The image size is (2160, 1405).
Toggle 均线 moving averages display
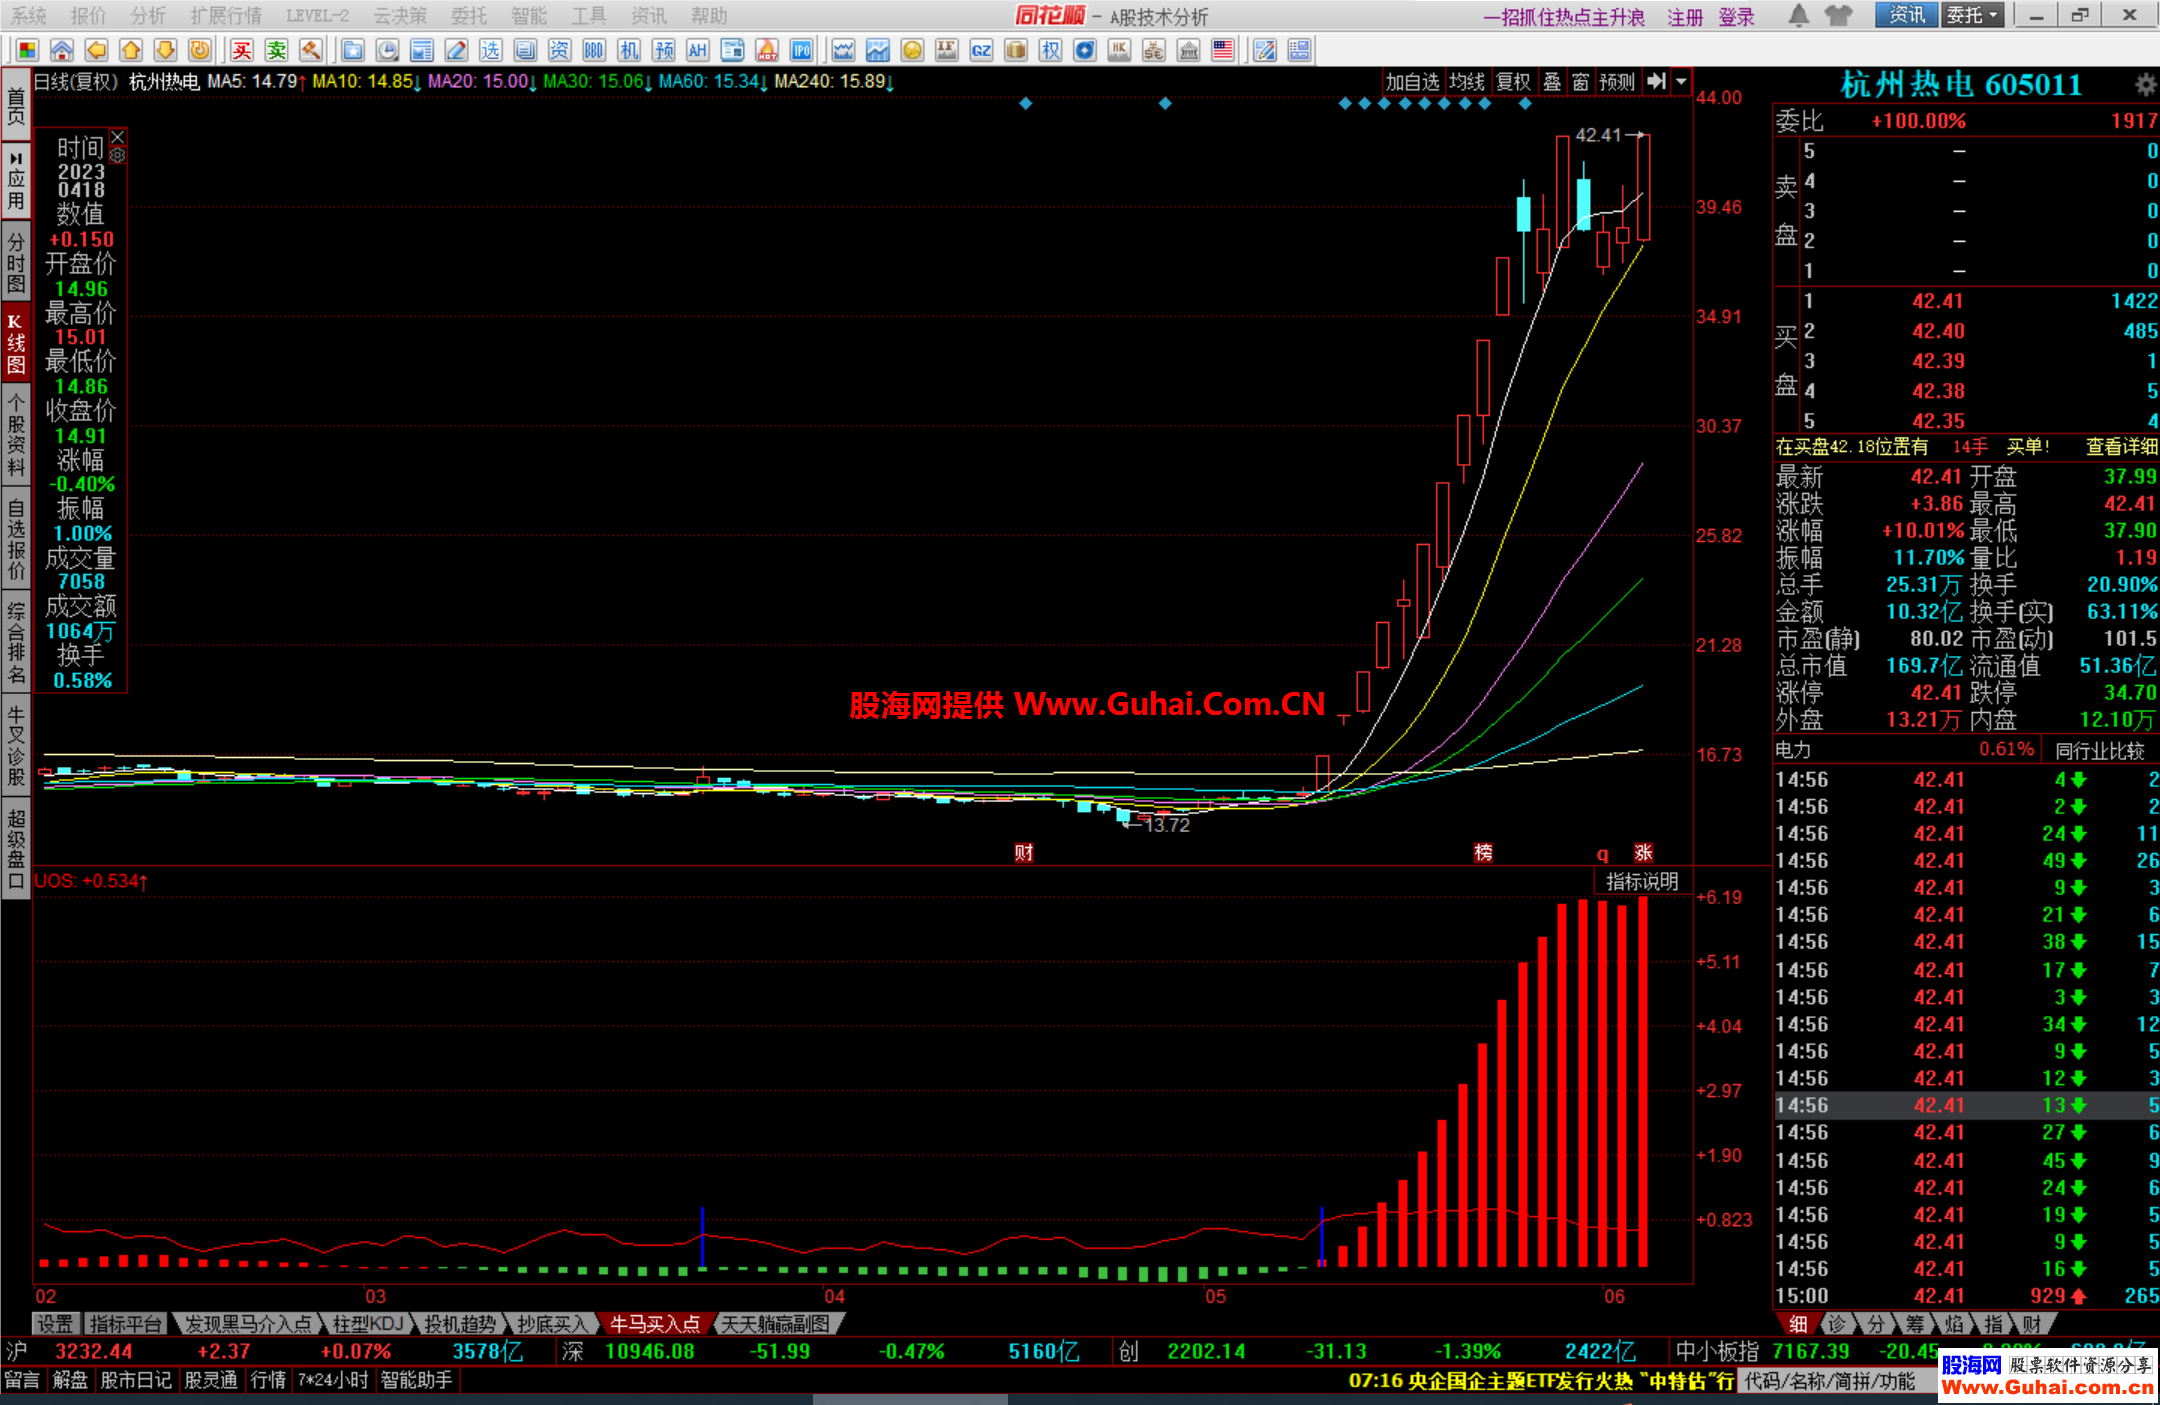pyautogui.click(x=1467, y=82)
